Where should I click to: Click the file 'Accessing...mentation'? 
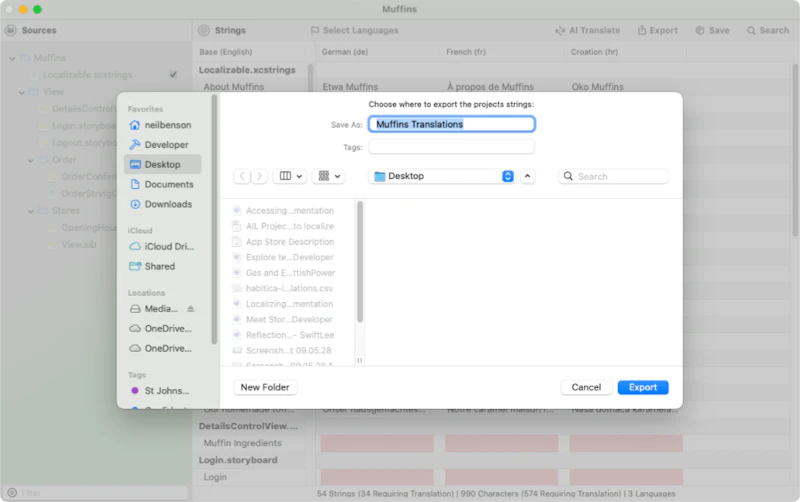290,211
